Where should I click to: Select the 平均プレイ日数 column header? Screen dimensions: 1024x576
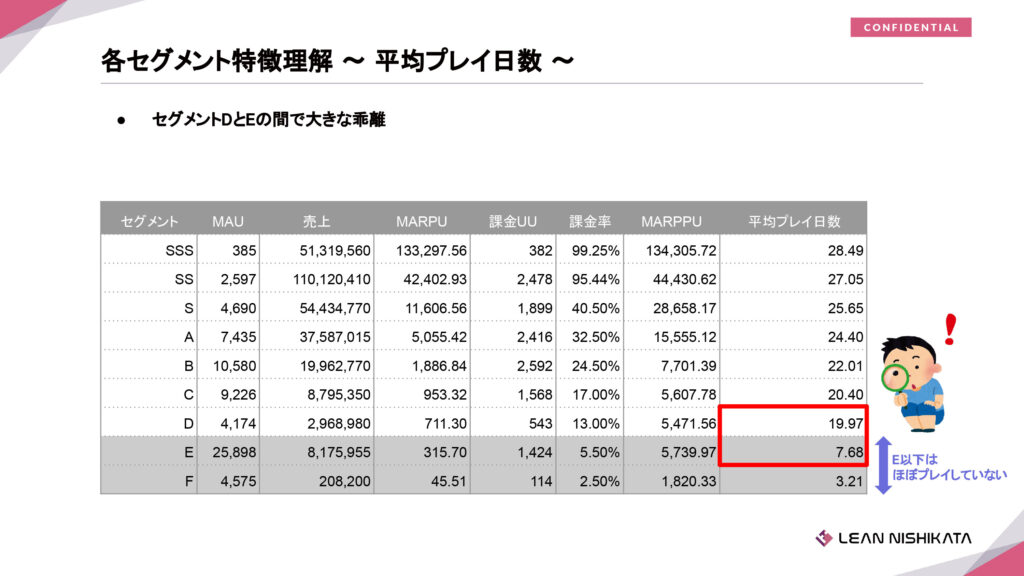click(793, 220)
